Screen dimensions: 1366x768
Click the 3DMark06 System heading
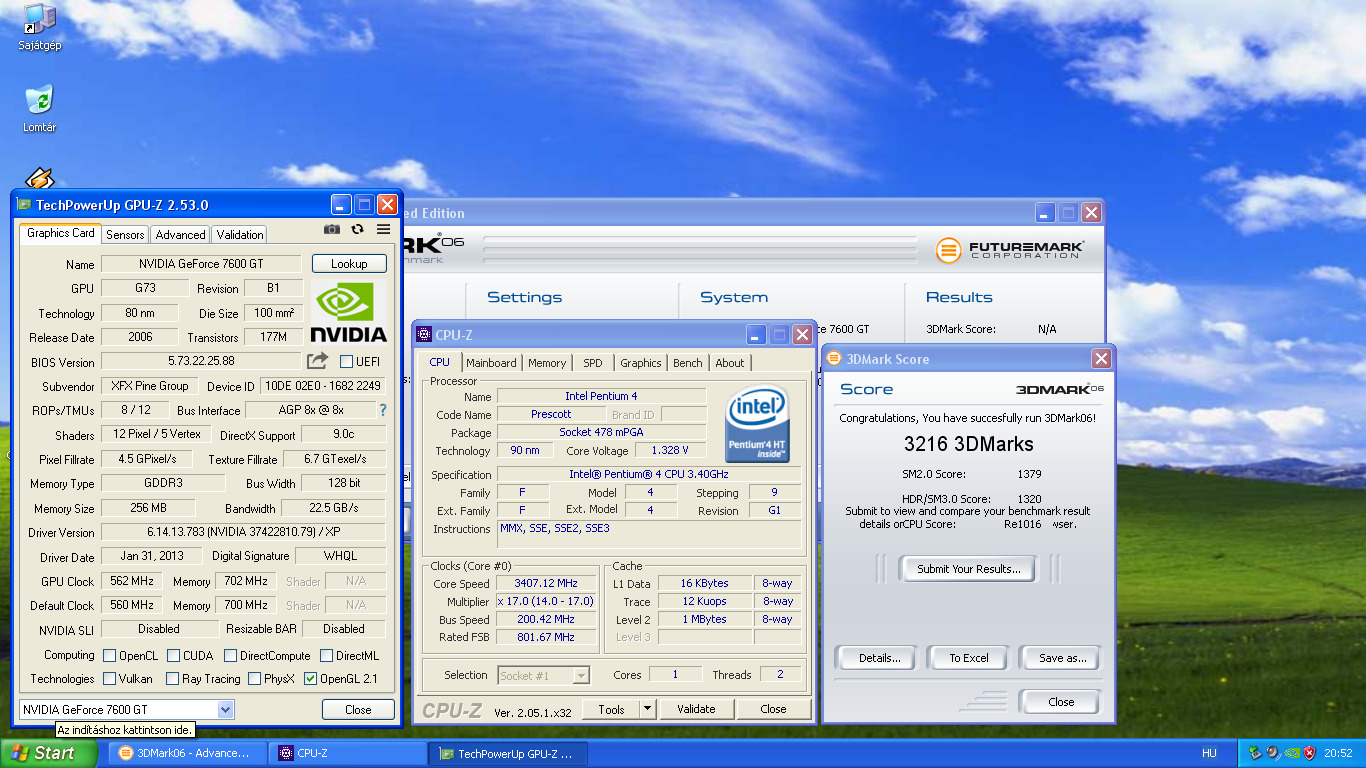point(734,297)
